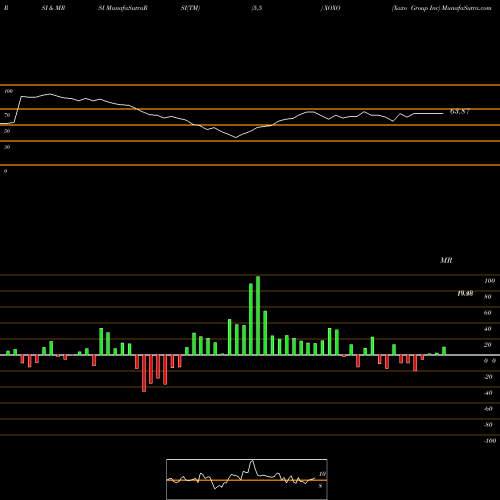The height and width of the screenshot is (500, 500).
Task: Click the RSI current value 63.87 label
Action: coord(460,111)
